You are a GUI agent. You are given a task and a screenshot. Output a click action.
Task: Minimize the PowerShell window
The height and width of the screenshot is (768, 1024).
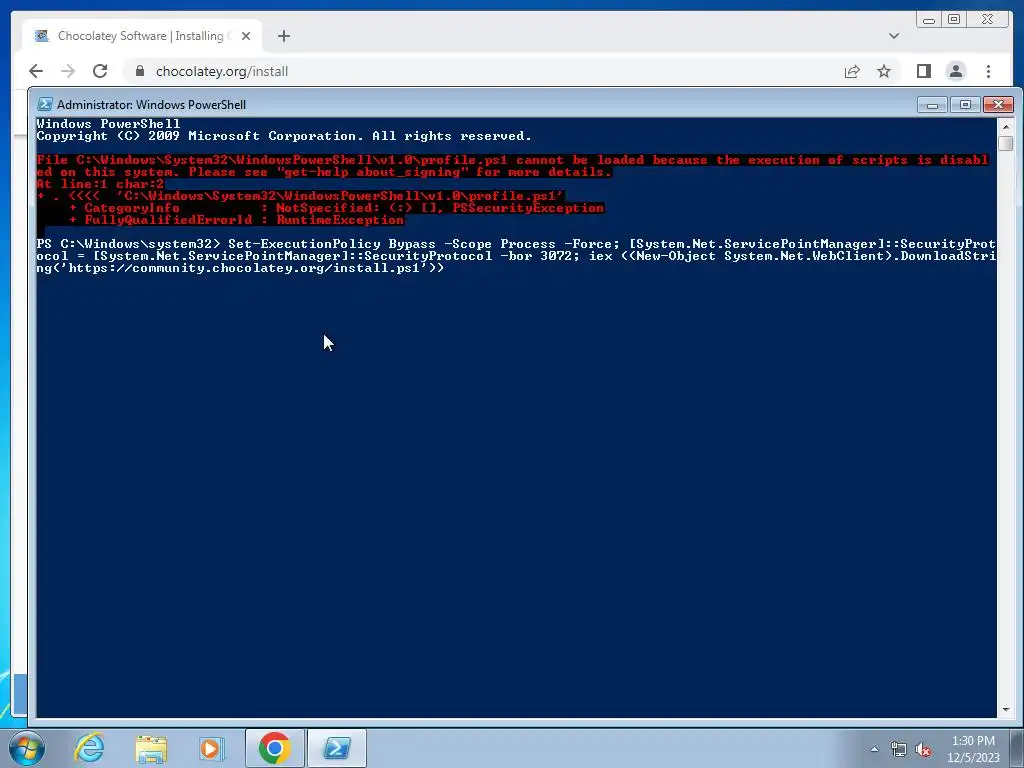click(x=932, y=104)
